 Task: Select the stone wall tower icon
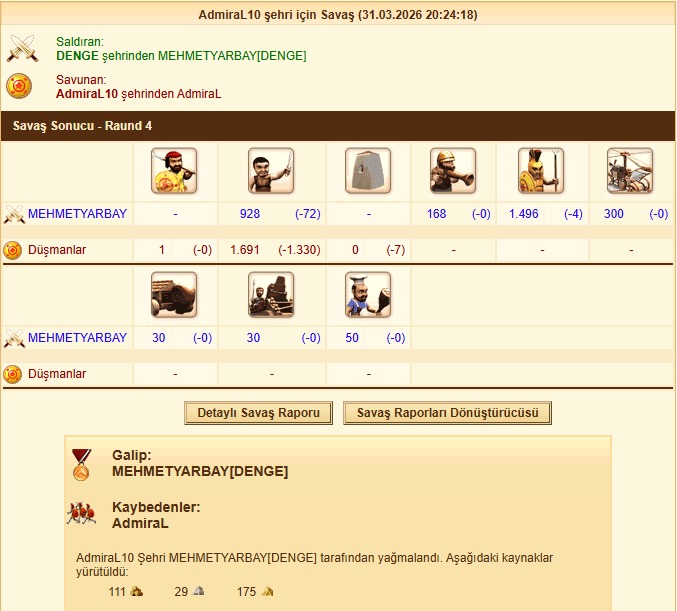tap(368, 171)
